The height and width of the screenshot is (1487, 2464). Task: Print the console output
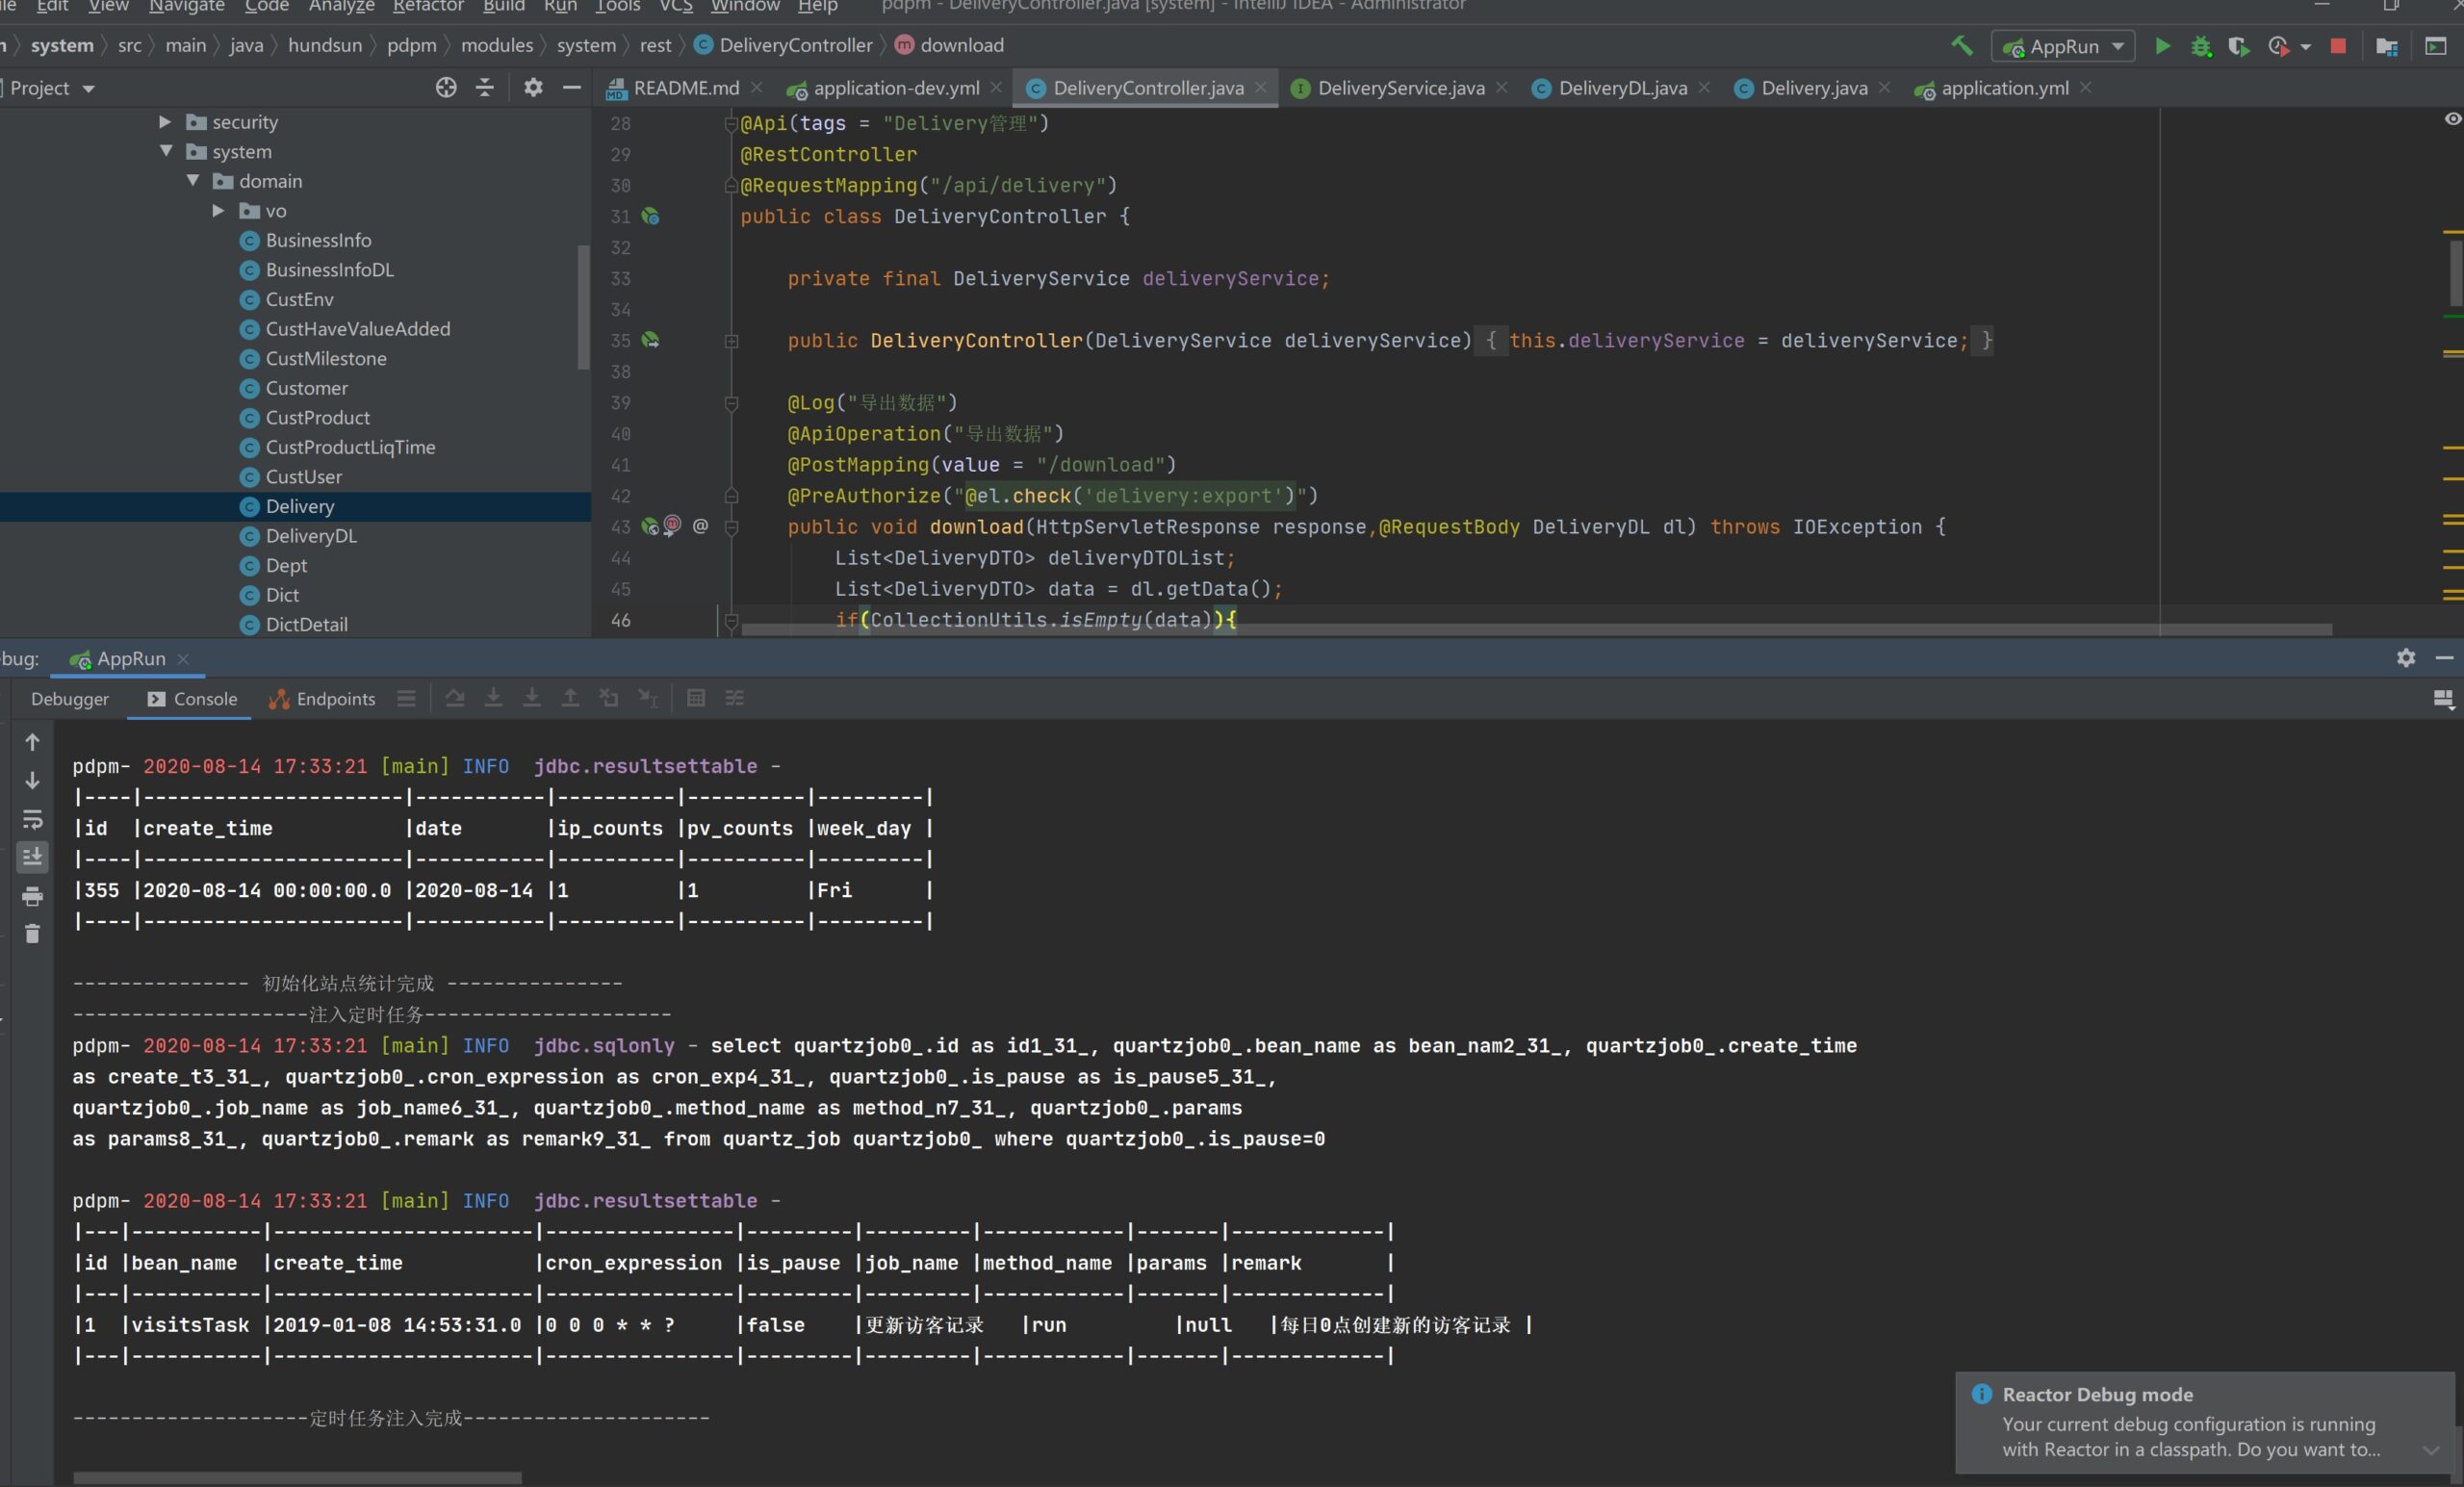click(32, 896)
